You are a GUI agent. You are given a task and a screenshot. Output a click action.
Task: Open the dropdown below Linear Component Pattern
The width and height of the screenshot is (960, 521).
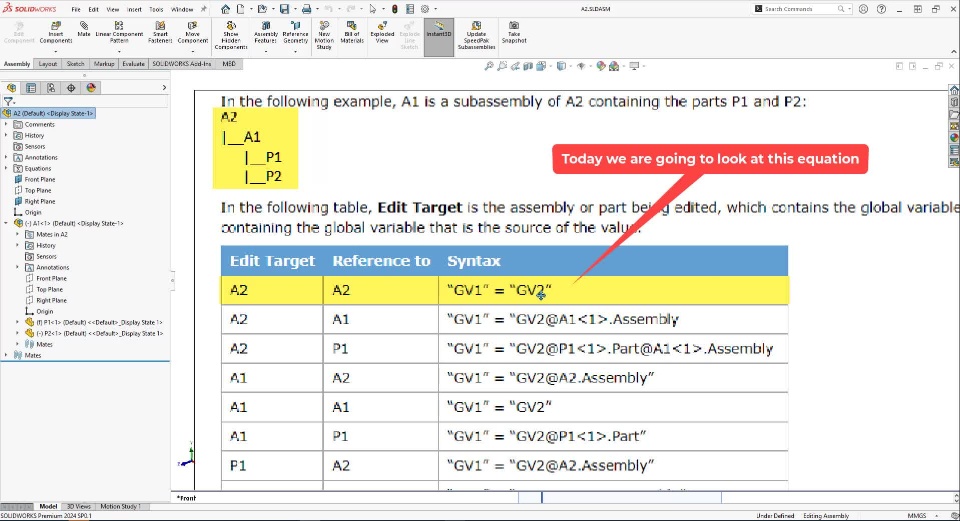click(119, 51)
